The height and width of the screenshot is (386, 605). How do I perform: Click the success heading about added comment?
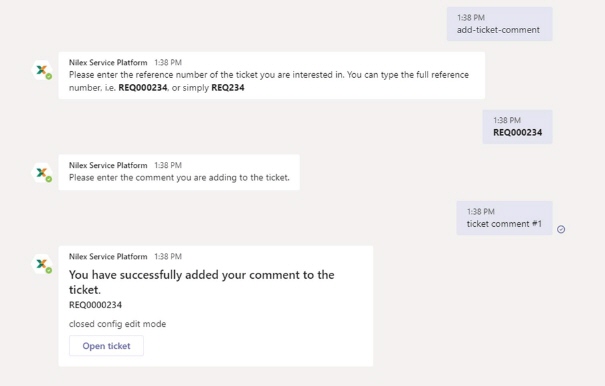point(201,282)
